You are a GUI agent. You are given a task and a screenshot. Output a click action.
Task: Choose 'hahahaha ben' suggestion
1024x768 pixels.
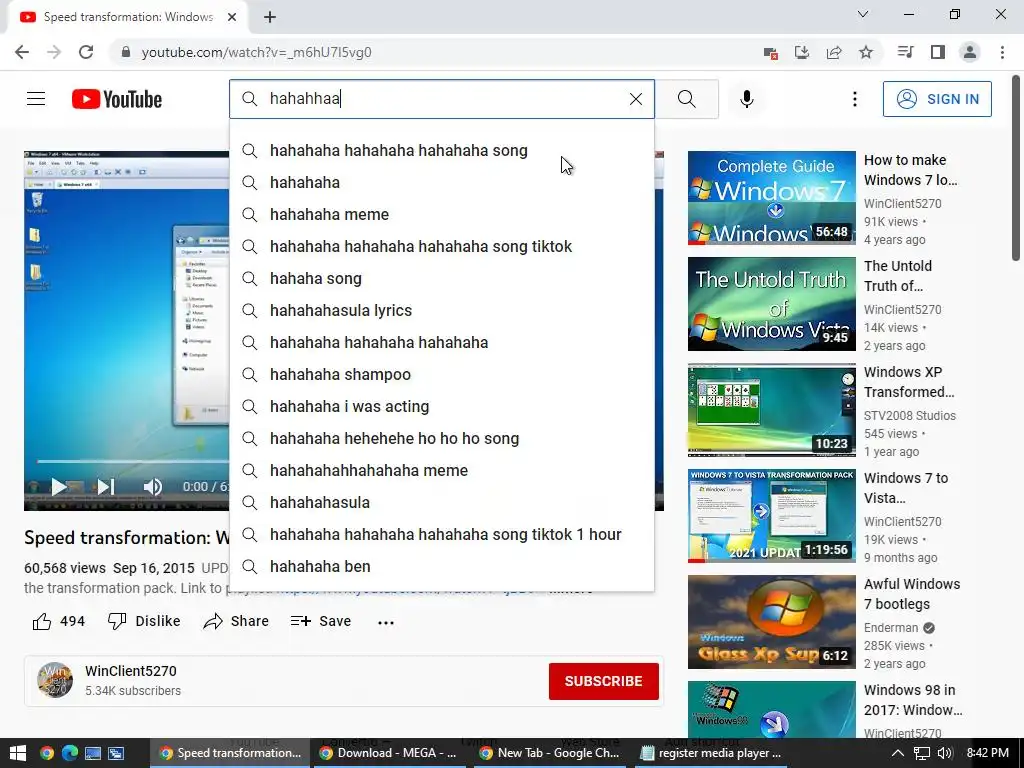(441, 566)
